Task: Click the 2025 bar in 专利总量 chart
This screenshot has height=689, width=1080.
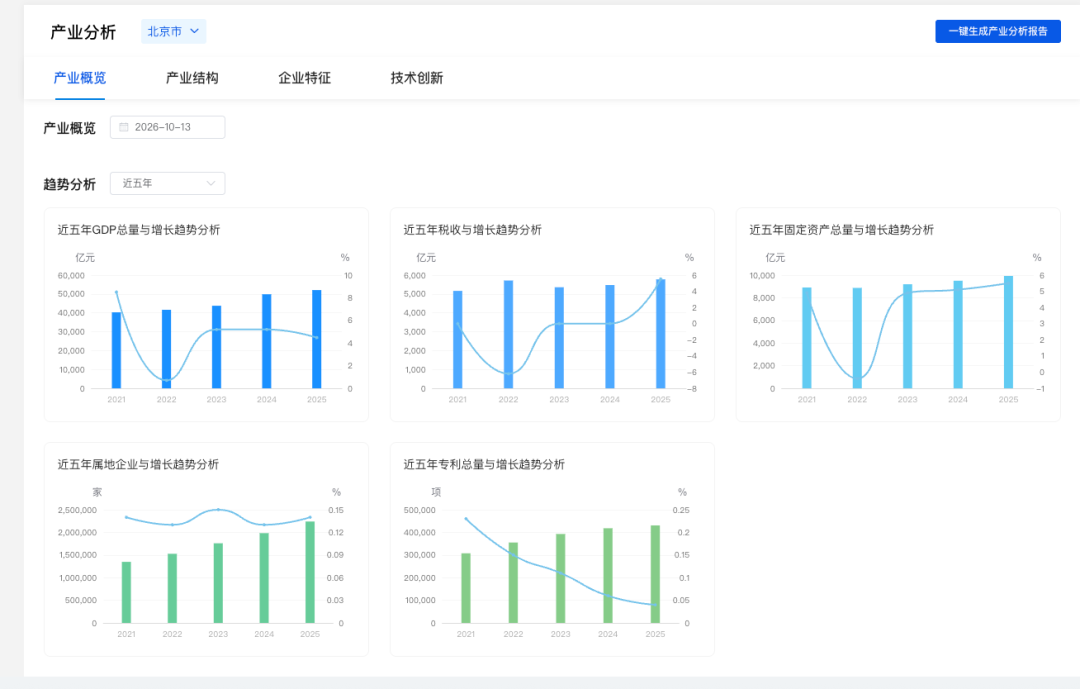Action: [x=655, y=575]
